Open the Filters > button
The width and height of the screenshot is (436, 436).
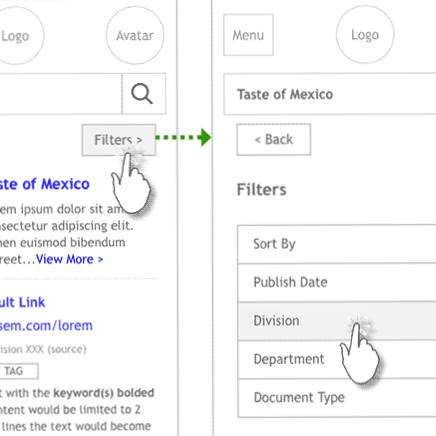click(x=119, y=140)
